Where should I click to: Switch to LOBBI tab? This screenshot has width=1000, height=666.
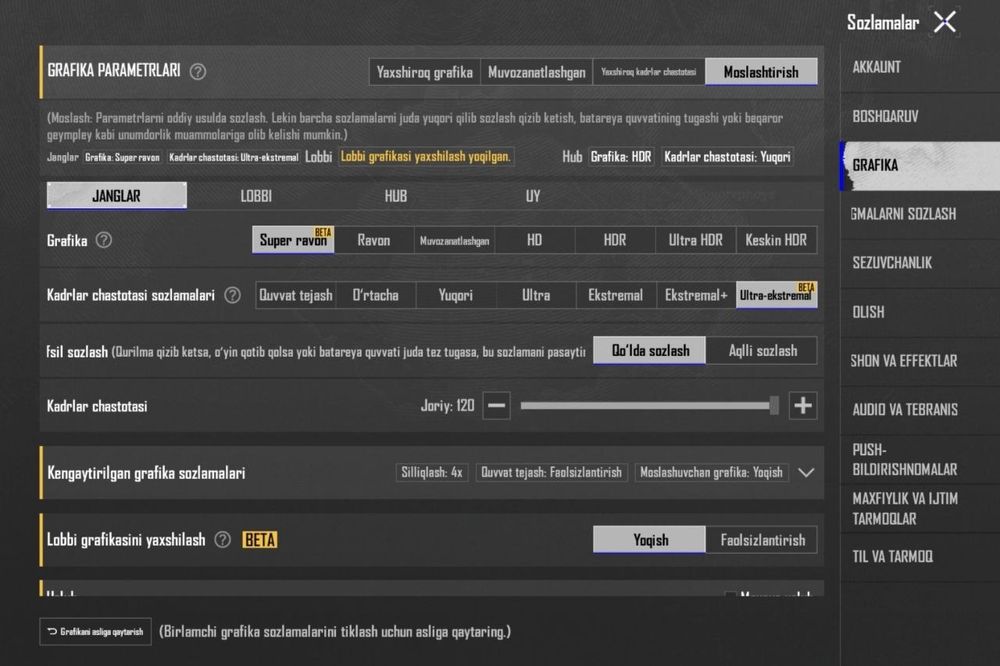coord(256,196)
